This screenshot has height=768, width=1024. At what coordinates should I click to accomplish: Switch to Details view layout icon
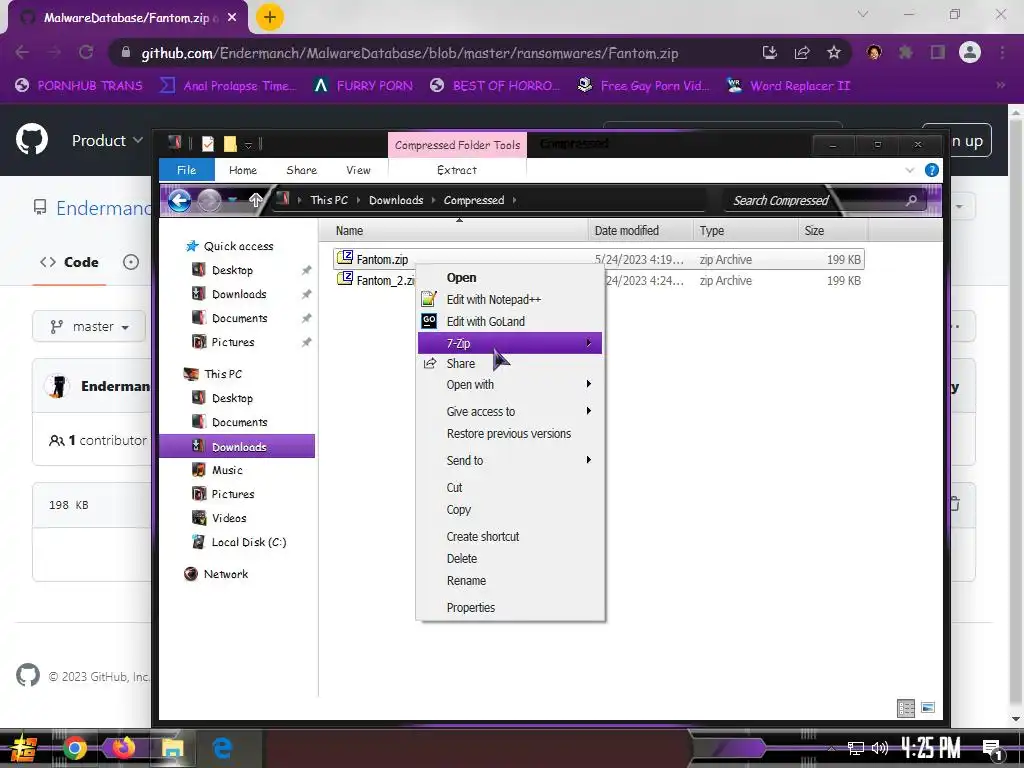906,708
